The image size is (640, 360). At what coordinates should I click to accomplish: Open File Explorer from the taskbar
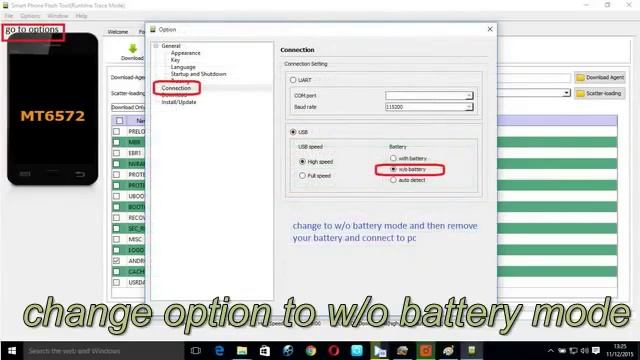[242, 351]
